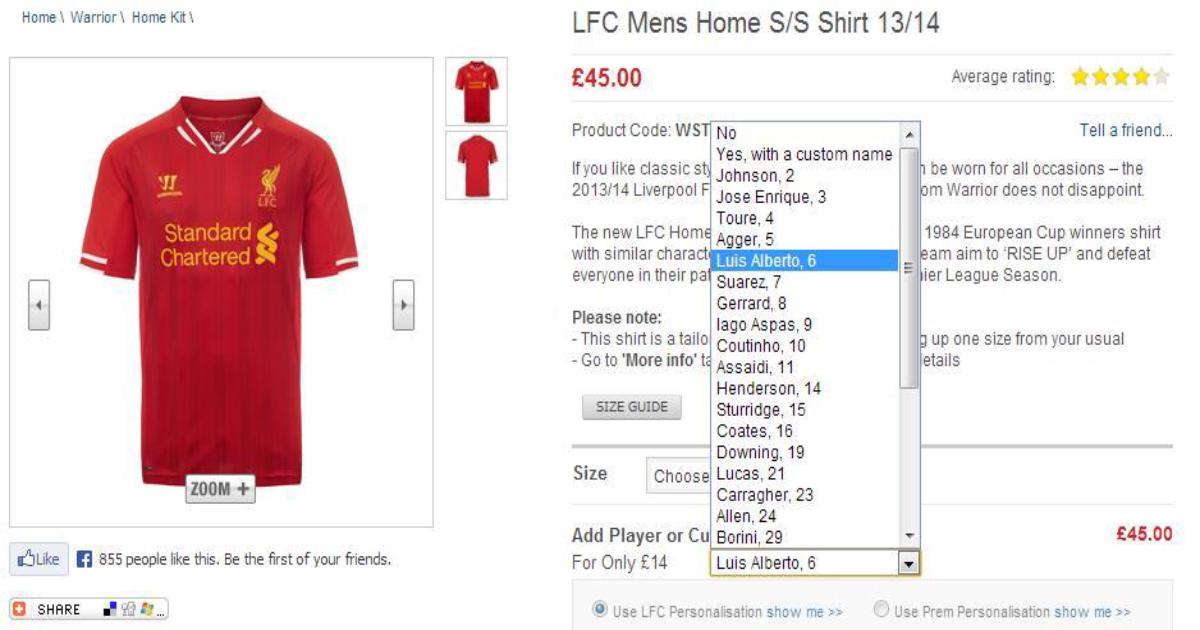Collapse the Luis Alberto, 6 combo box arrow

point(908,564)
